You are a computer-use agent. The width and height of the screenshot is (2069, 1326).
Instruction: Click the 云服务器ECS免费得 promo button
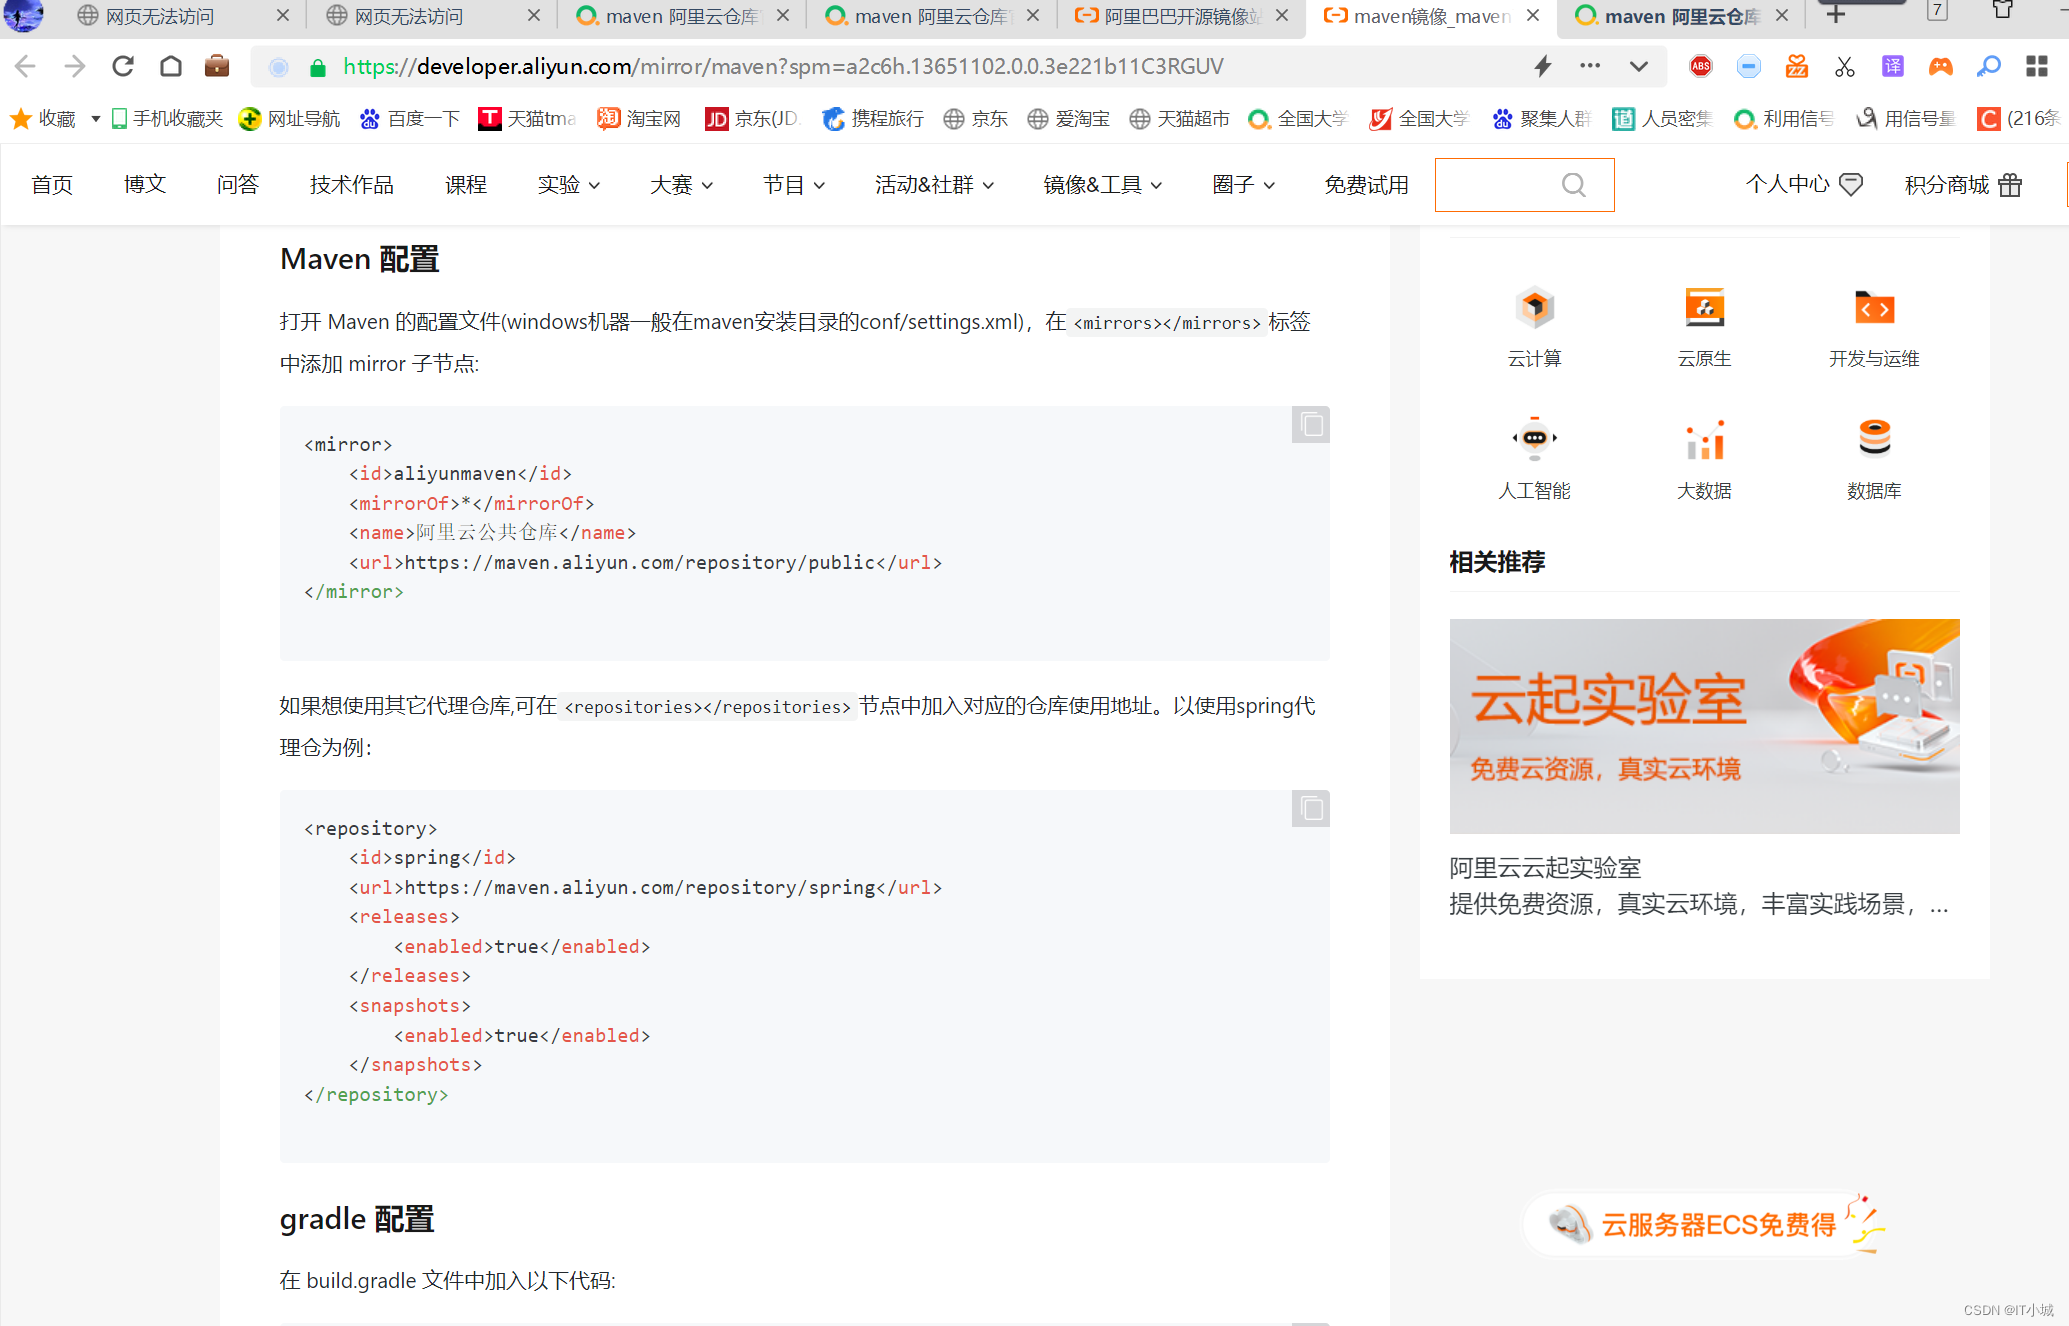point(1716,1224)
